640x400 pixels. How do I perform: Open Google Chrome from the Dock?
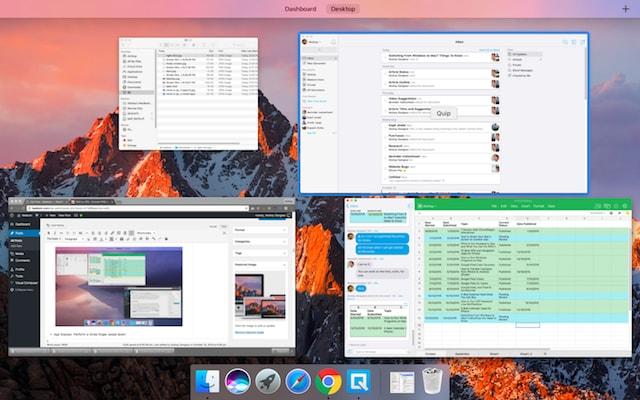pos(328,382)
